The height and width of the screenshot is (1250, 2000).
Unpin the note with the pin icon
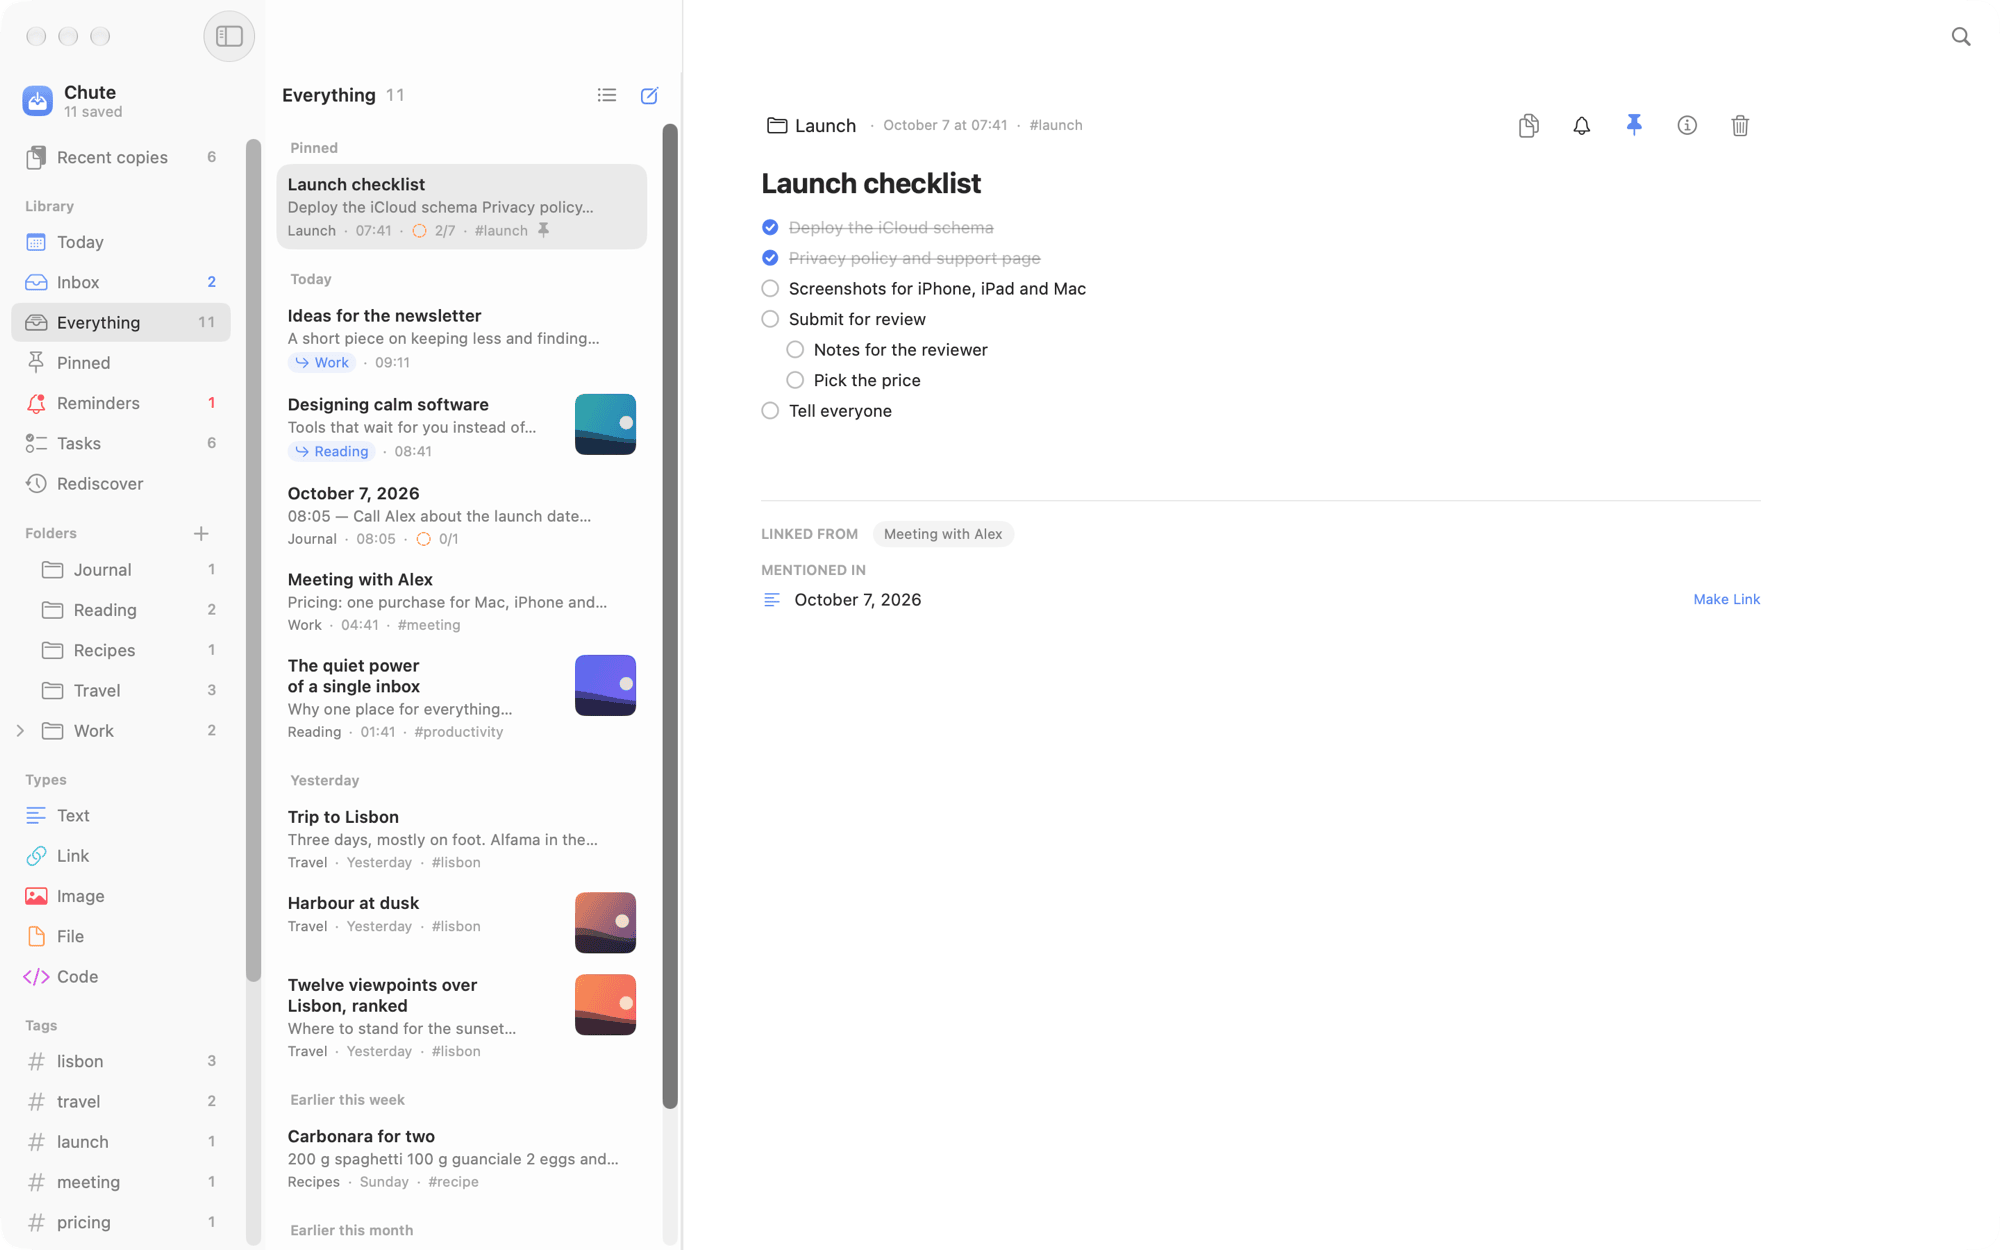tap(1634, 125)
